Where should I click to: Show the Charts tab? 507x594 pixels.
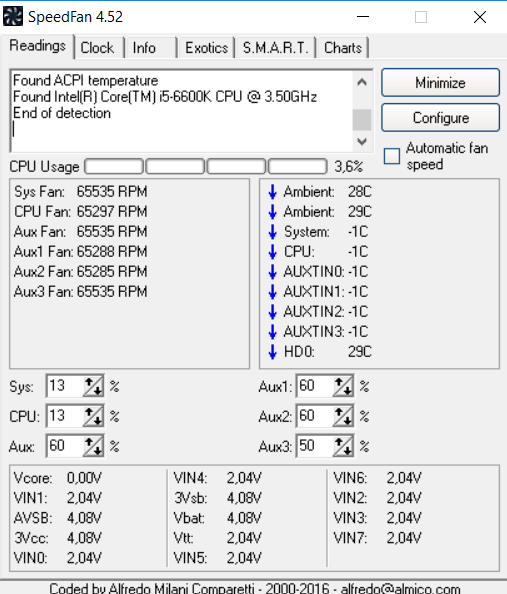coord(343,48)
